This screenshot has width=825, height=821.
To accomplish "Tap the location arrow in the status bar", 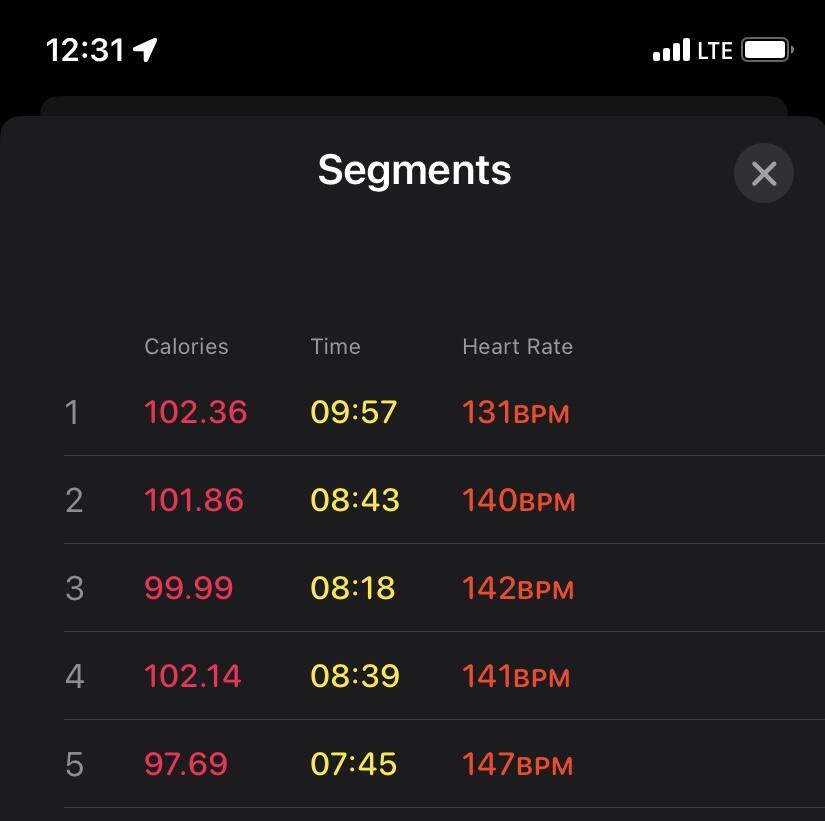I will (145, 50).
